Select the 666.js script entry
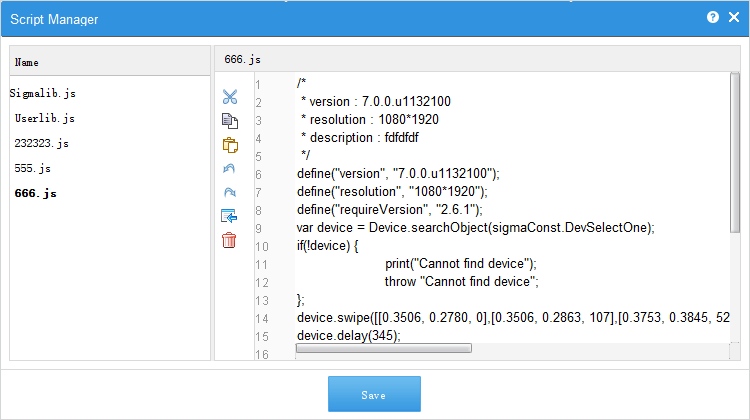This screenshot has width=750, height=420. click(35, 193)
